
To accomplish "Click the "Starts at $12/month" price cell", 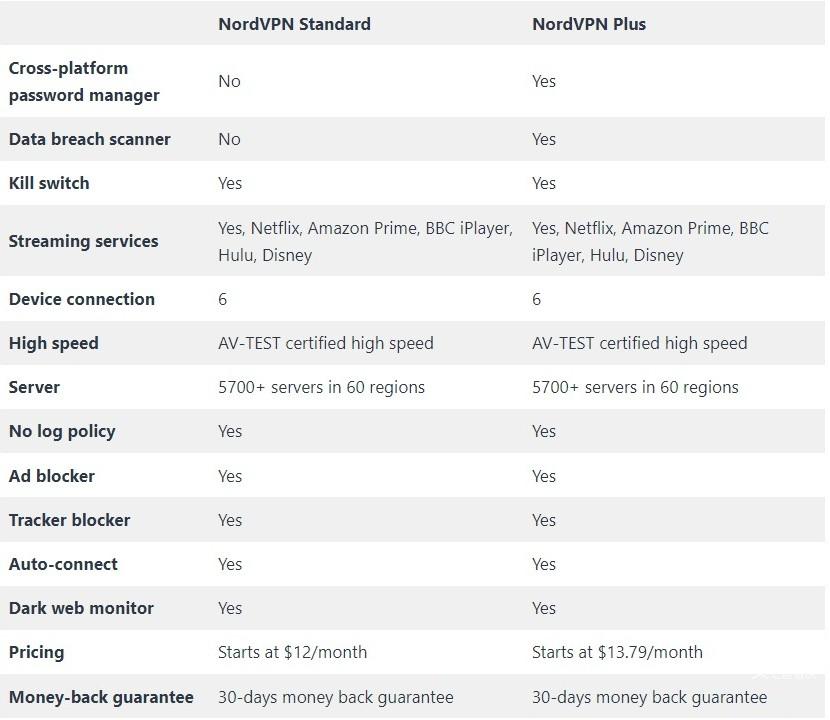I will (292, 652).
